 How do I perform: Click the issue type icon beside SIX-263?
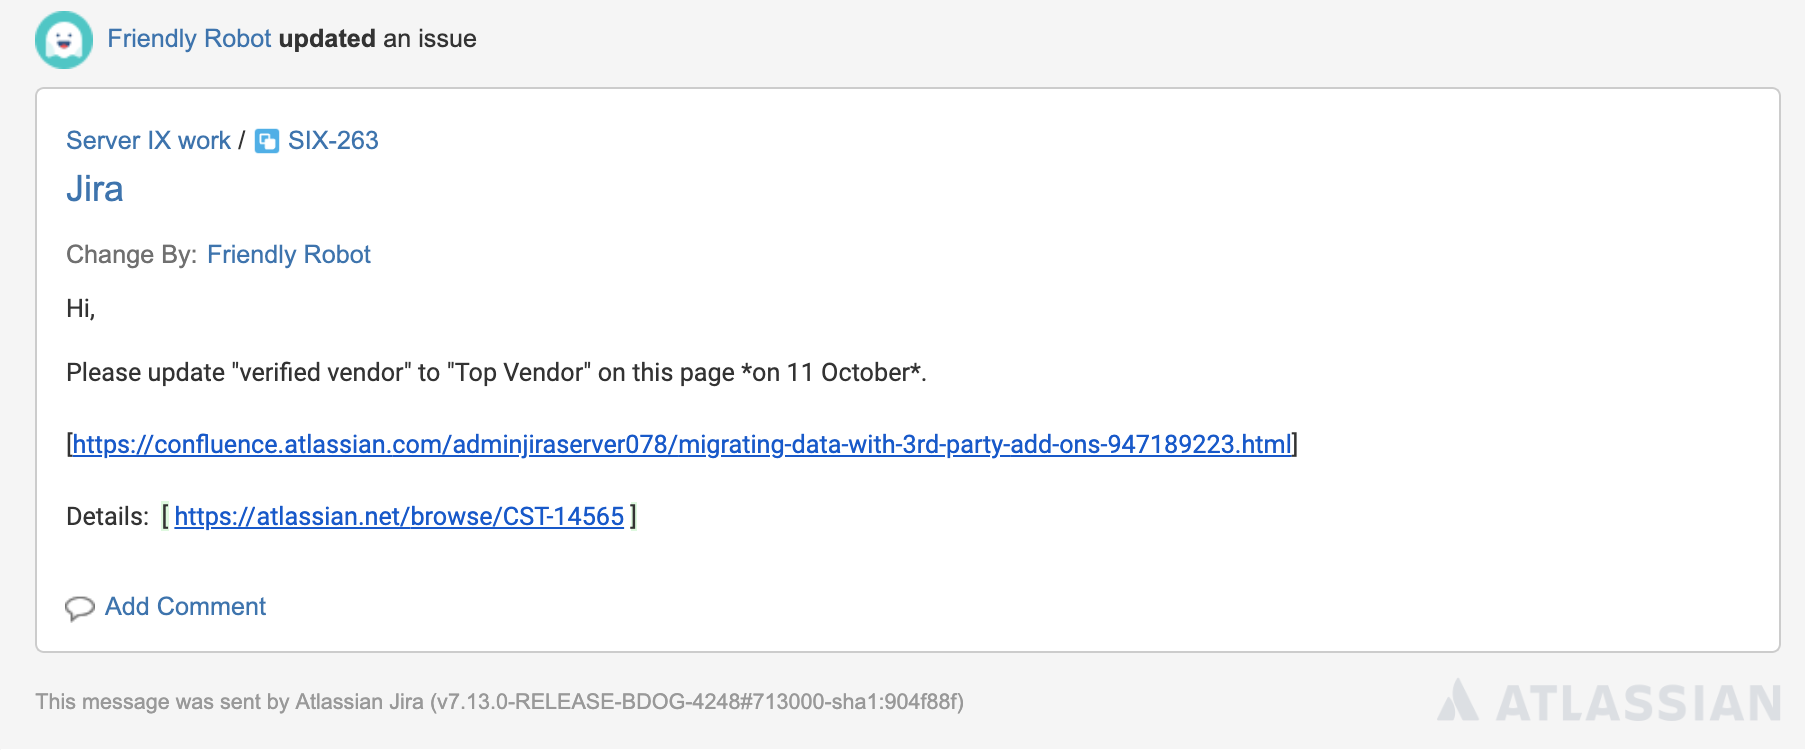[x=267, y=141]
